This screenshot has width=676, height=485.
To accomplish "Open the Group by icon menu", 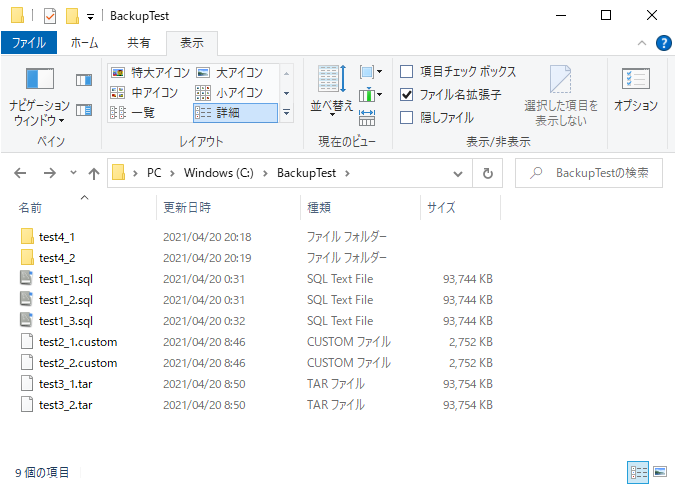I will pos(370,72).
